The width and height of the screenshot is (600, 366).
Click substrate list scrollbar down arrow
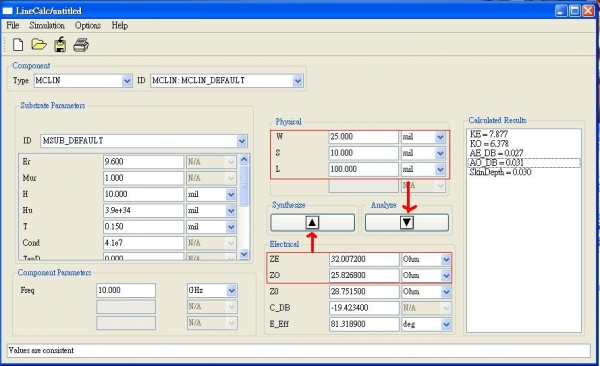point(244,254)
